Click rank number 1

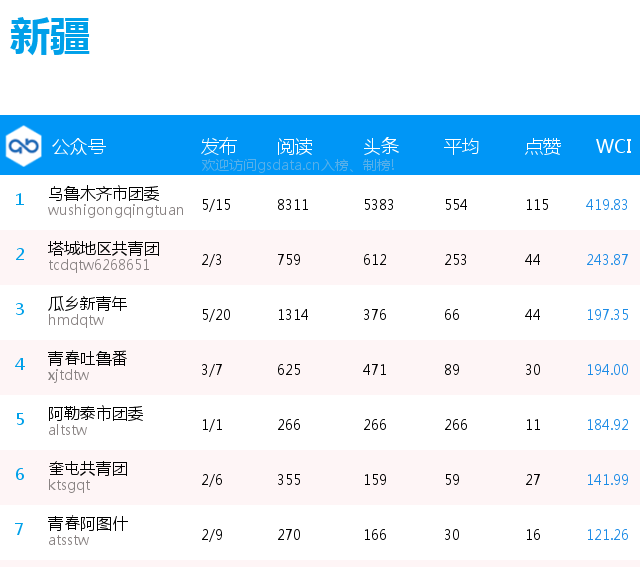[20, 200]
